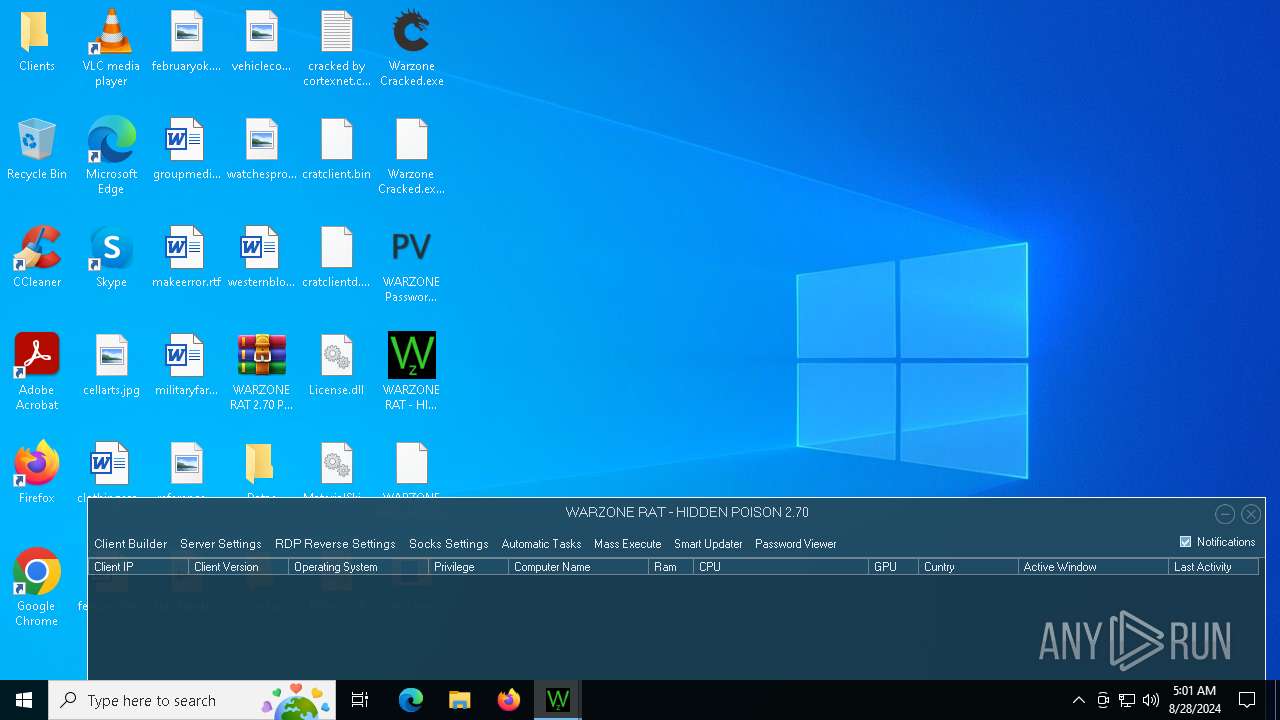Screen dimensions: 1280x720
Task: Open the Windows Start menu
Action: tap(24, 700)
